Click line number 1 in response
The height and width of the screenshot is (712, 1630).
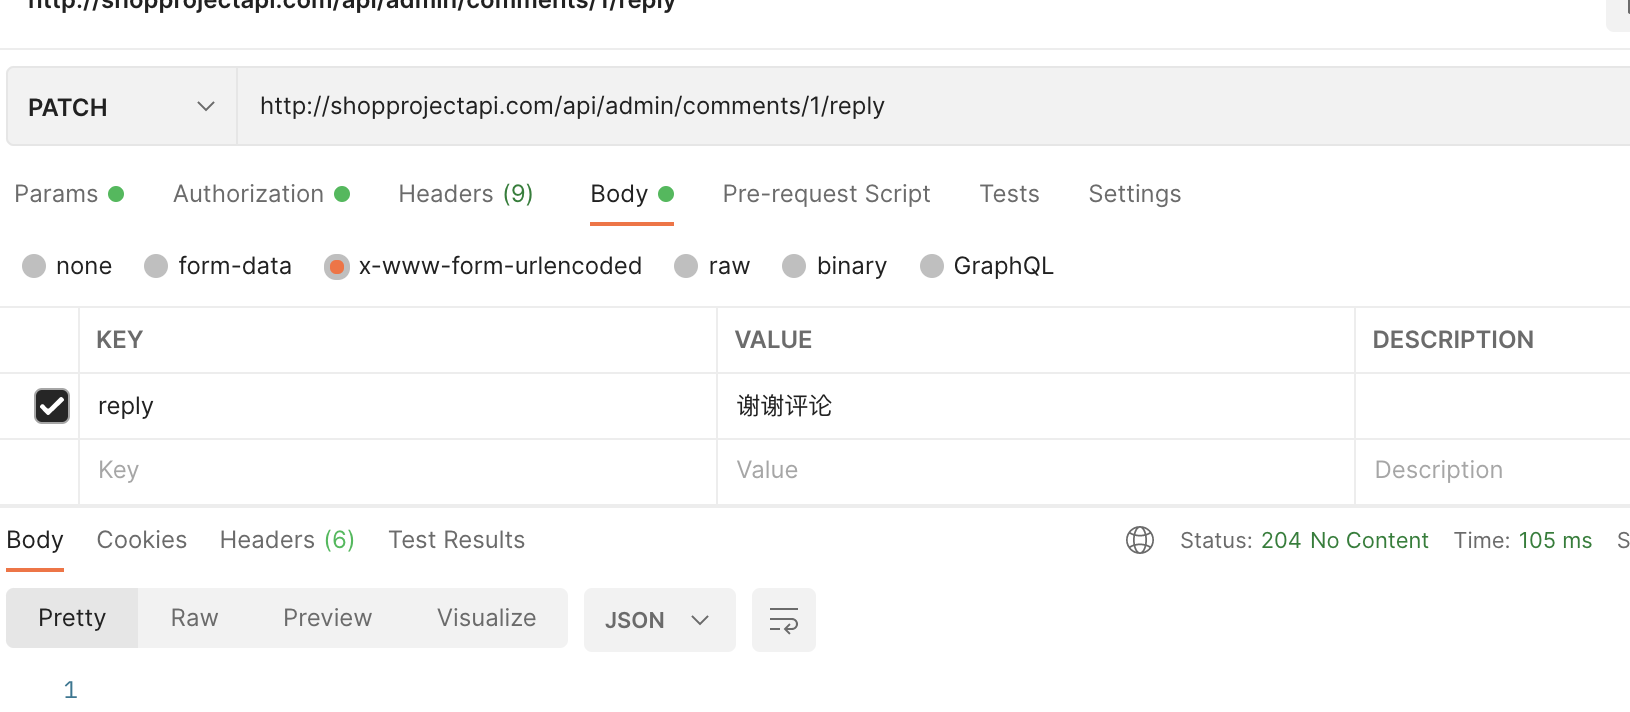click(x=70, y=690)
